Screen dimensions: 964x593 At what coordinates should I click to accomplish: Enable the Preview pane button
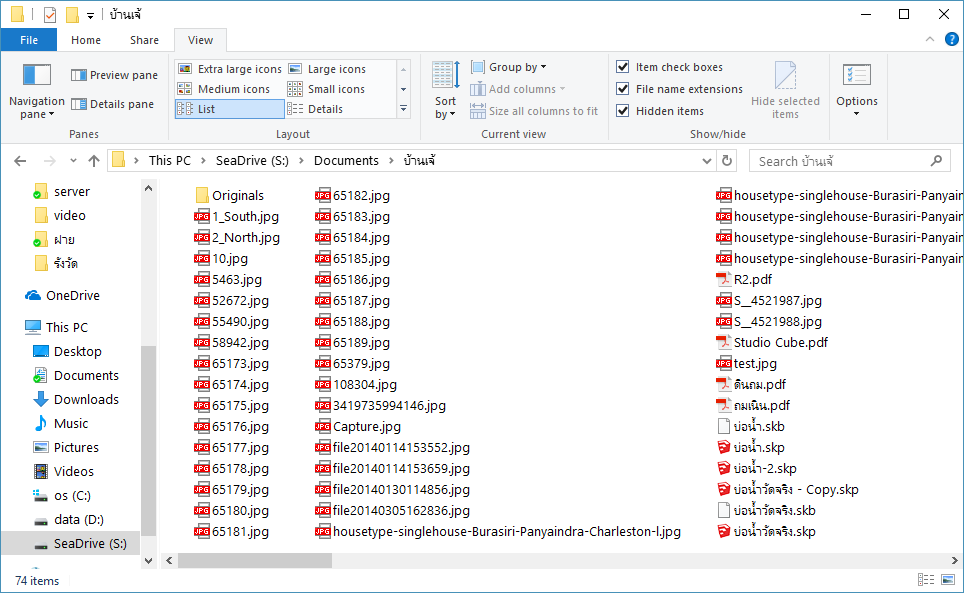pos(114,75)
